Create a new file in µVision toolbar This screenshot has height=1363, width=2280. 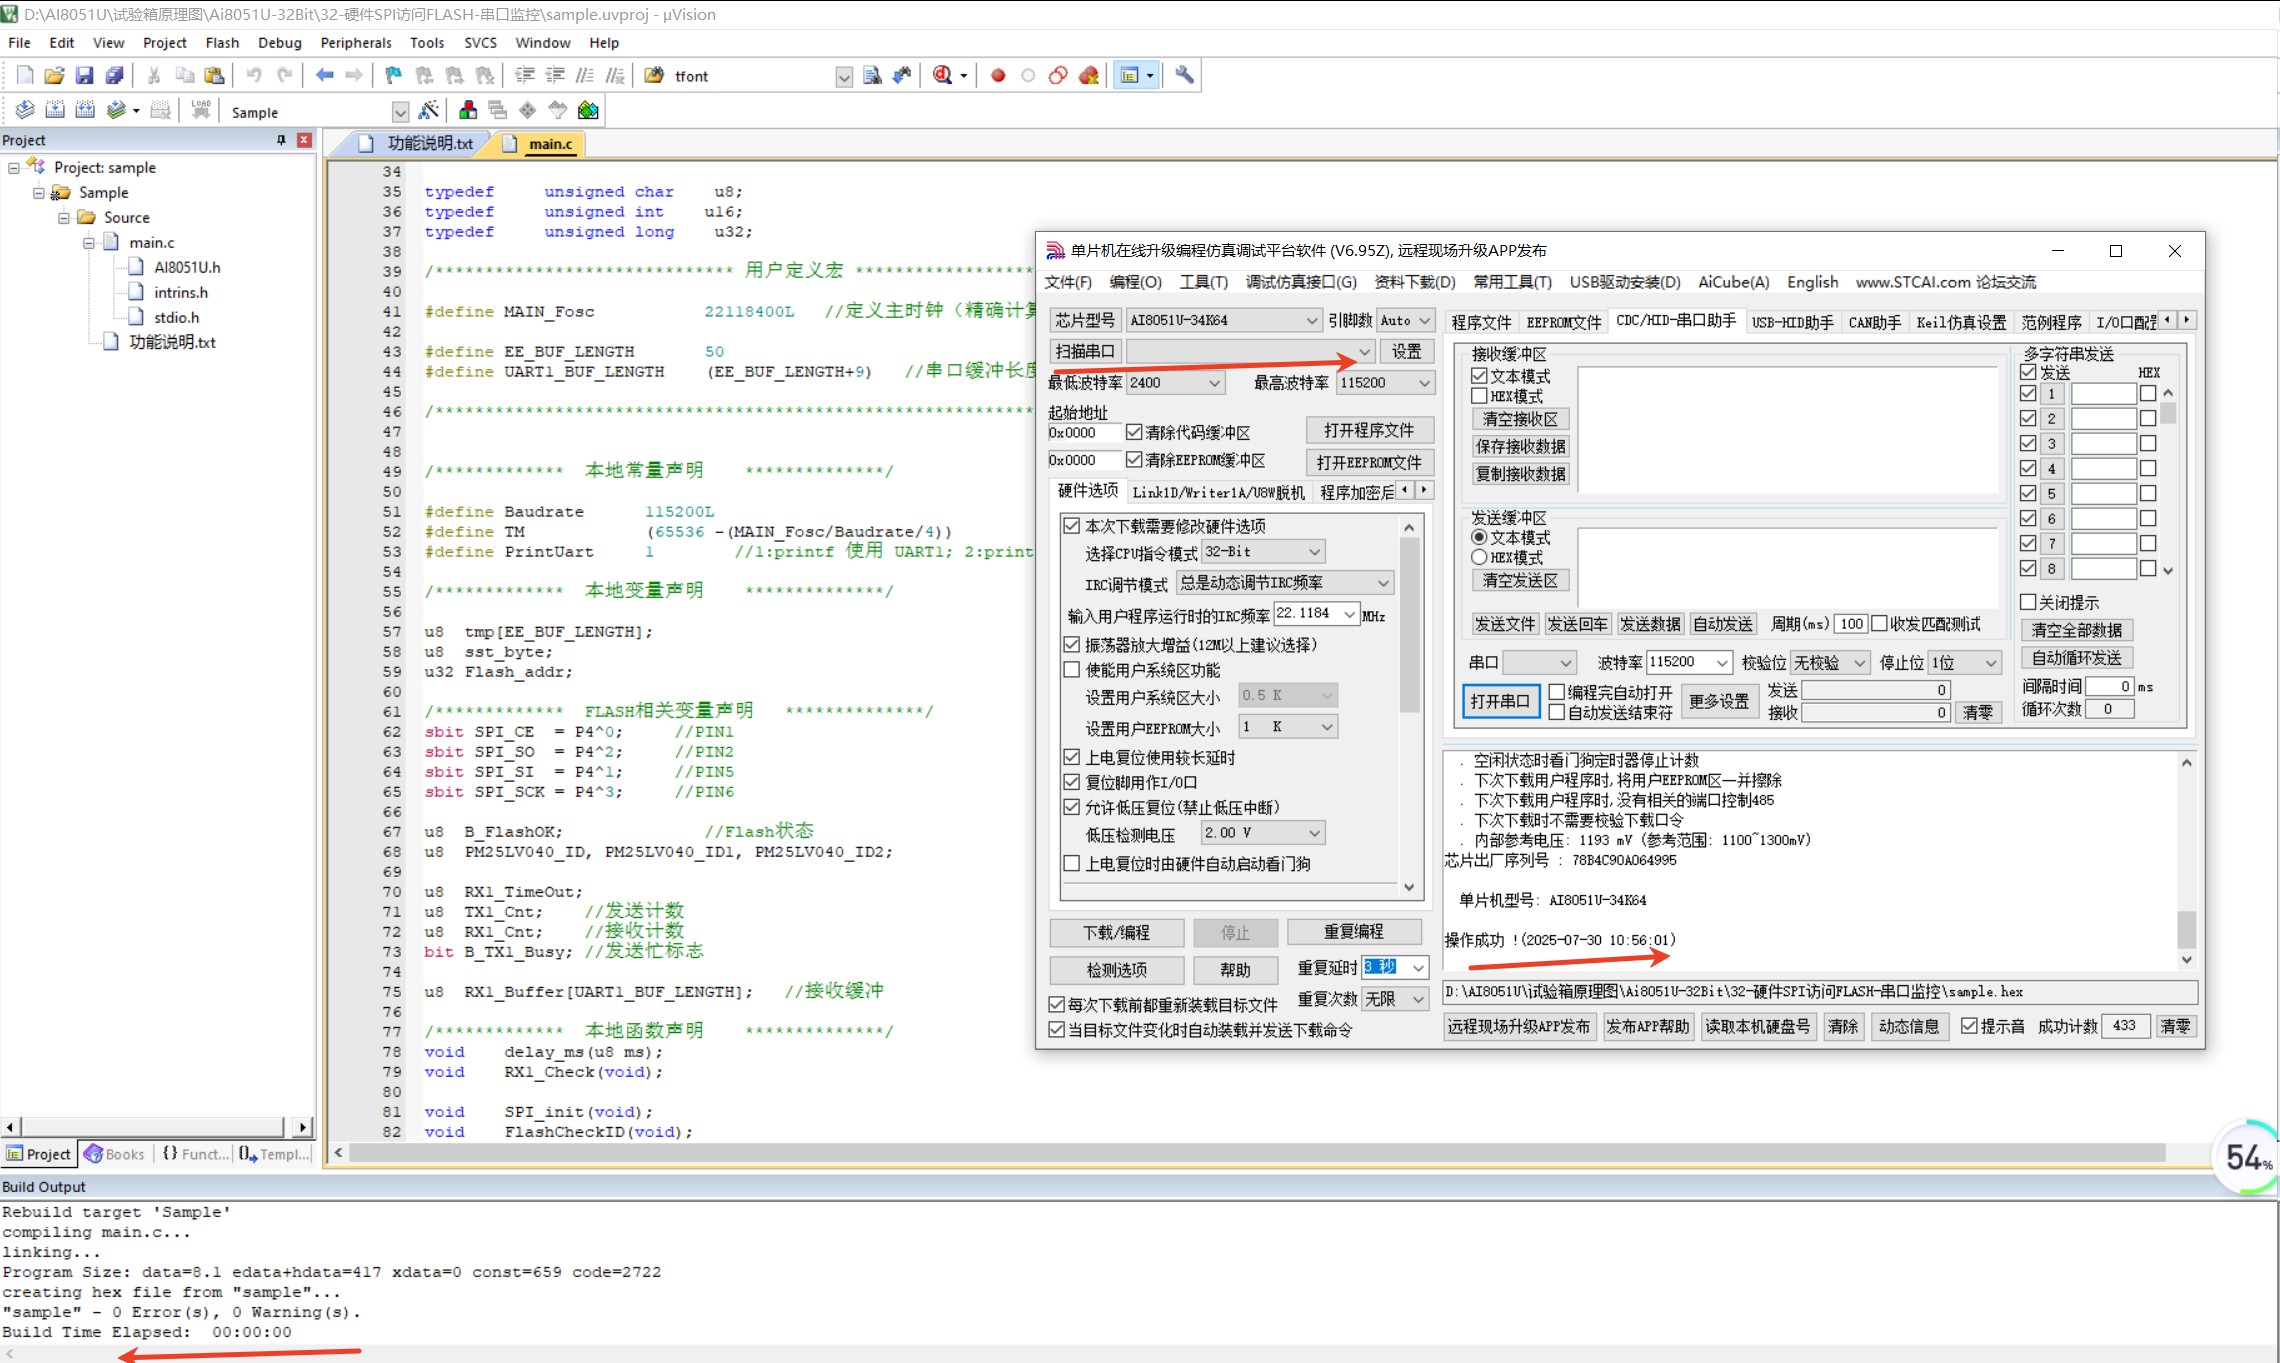pos(25,75)
